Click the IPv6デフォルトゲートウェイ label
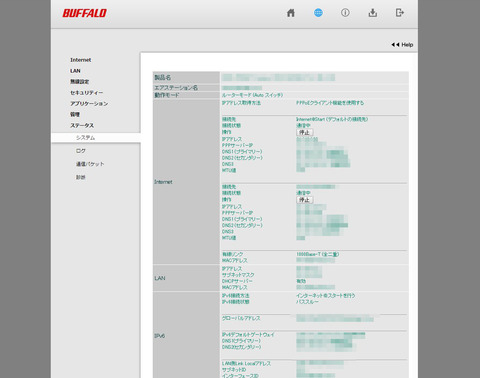480x378 pixels. pyautogui.click(x=248, y=335)
